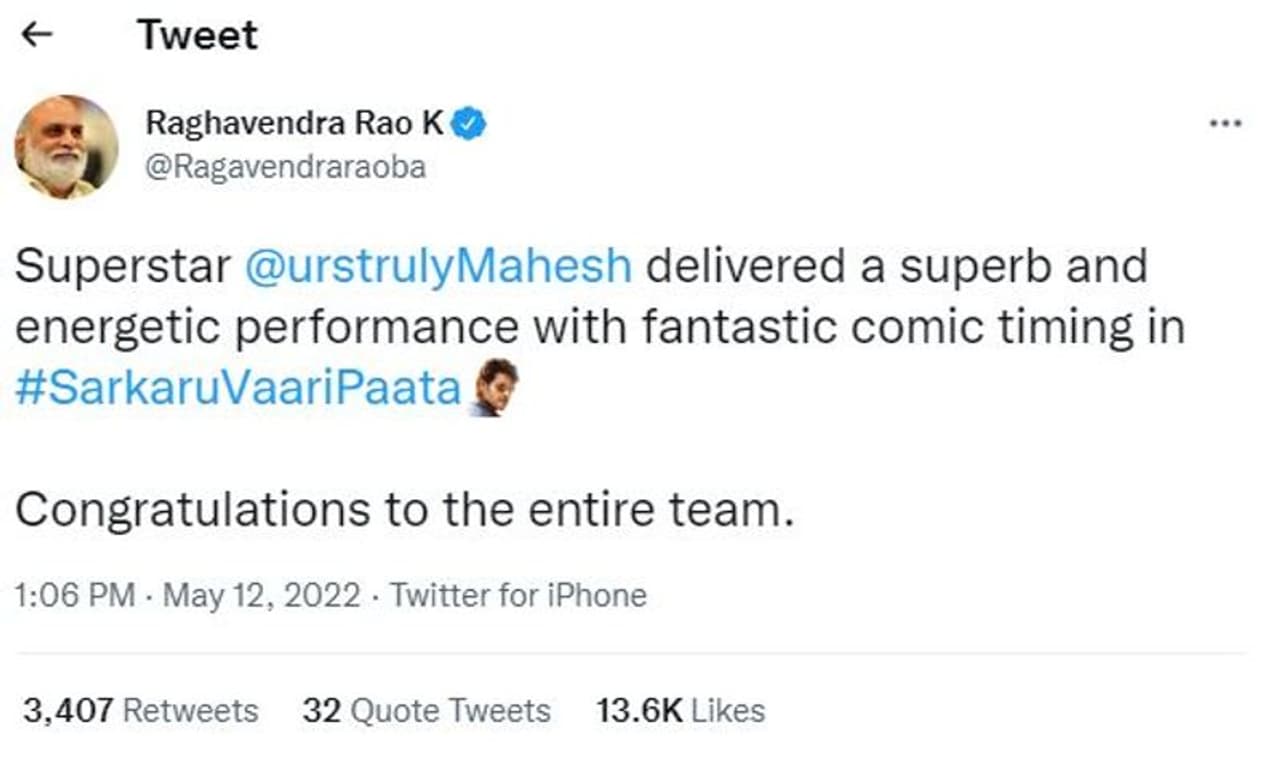The image size is (1280, 762).
Task: Open the @urstrulyMahesh mention
Action: pos(438,267)
